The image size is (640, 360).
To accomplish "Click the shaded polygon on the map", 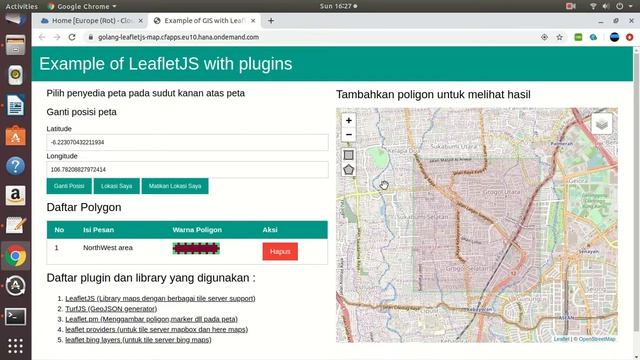I will coord(477,224).
